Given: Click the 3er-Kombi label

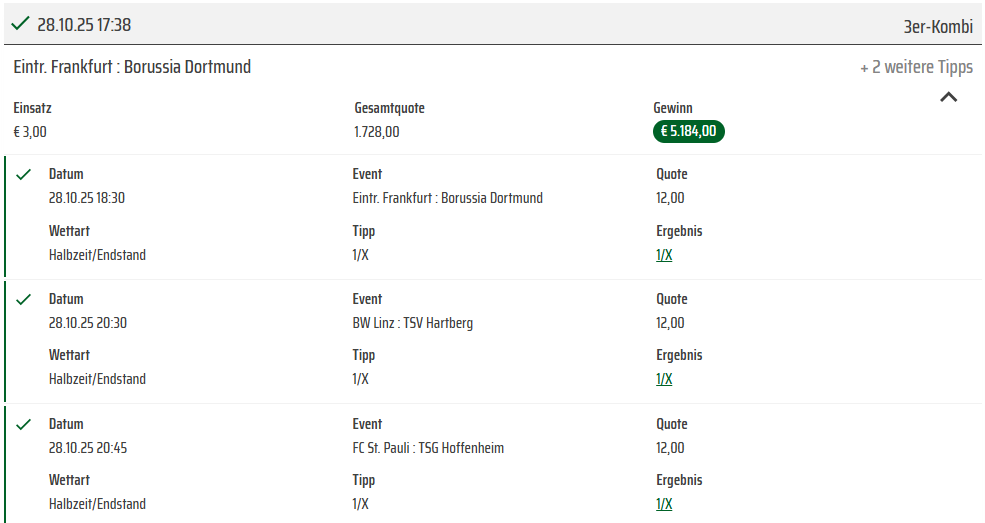Looking at the screenshot, I should [x=937, y=27].
